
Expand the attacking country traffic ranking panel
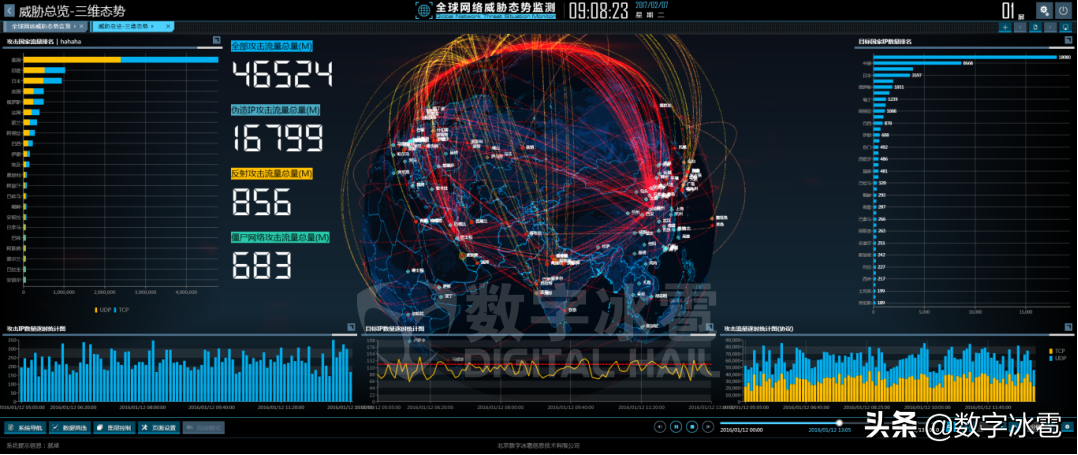coord(215,41)
